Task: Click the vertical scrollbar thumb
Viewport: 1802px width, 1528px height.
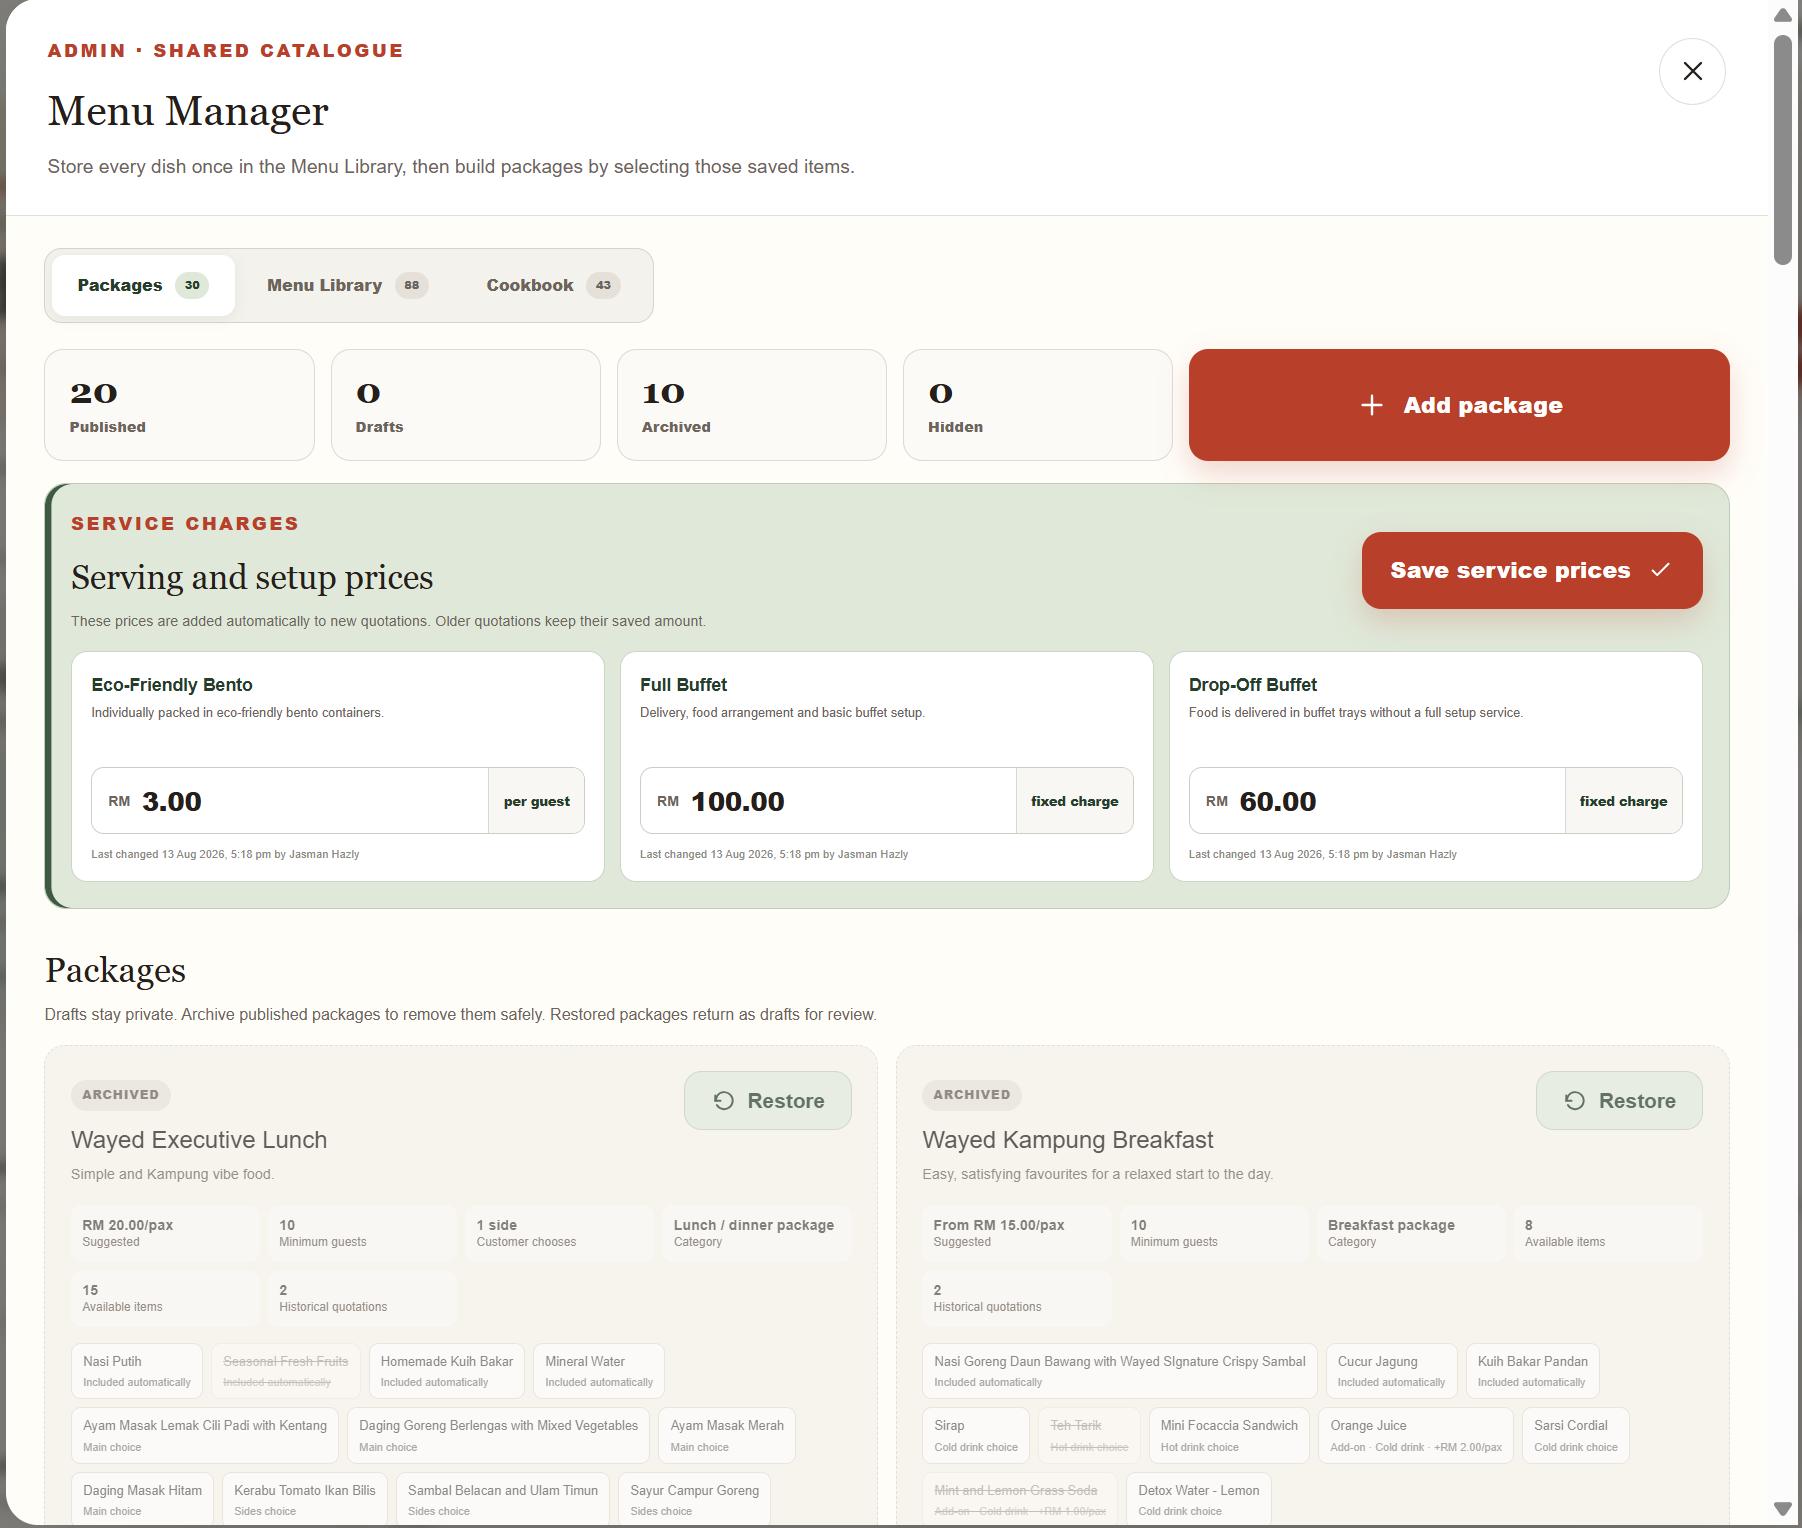Action: pos(1783,150)
